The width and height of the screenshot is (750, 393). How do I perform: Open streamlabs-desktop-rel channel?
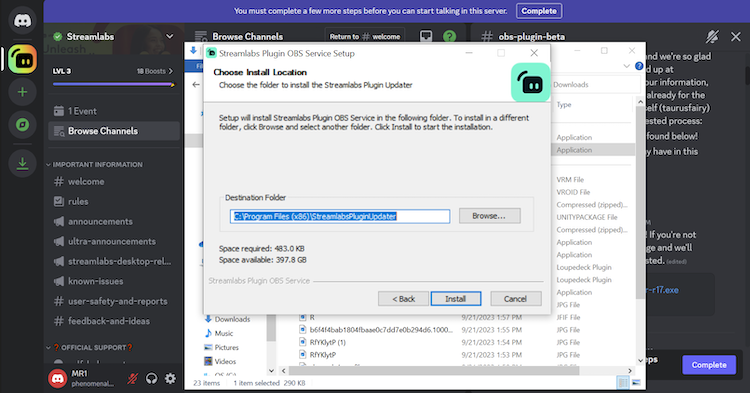click(x=114, y=262)
